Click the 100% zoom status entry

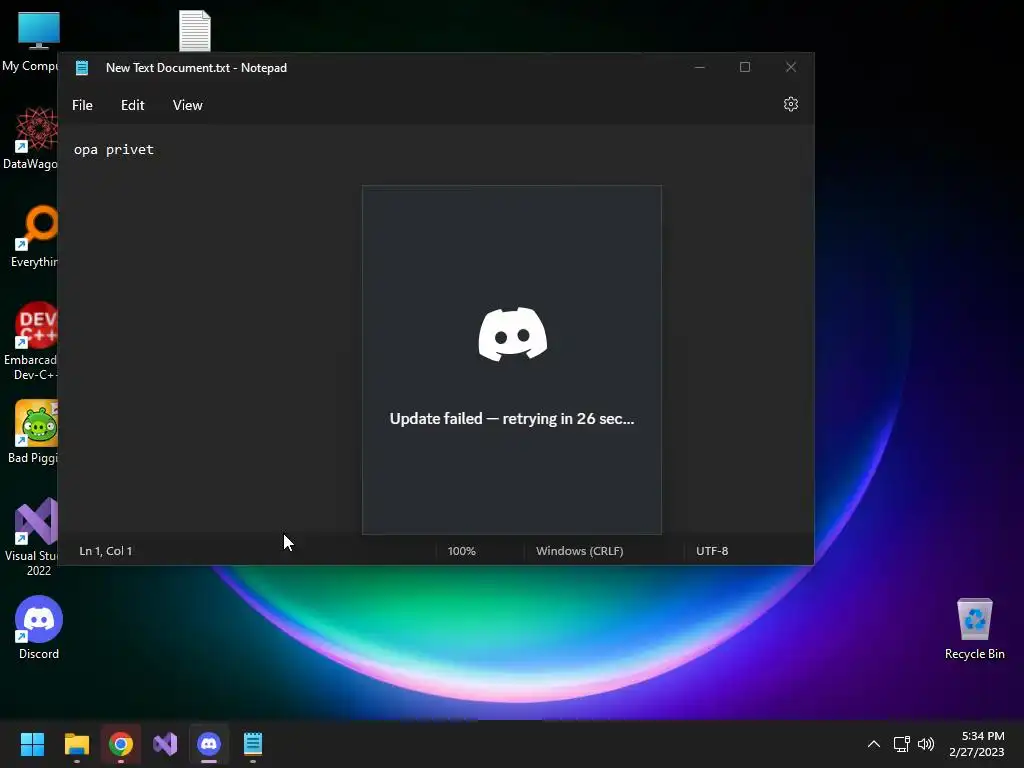(462, 551)
